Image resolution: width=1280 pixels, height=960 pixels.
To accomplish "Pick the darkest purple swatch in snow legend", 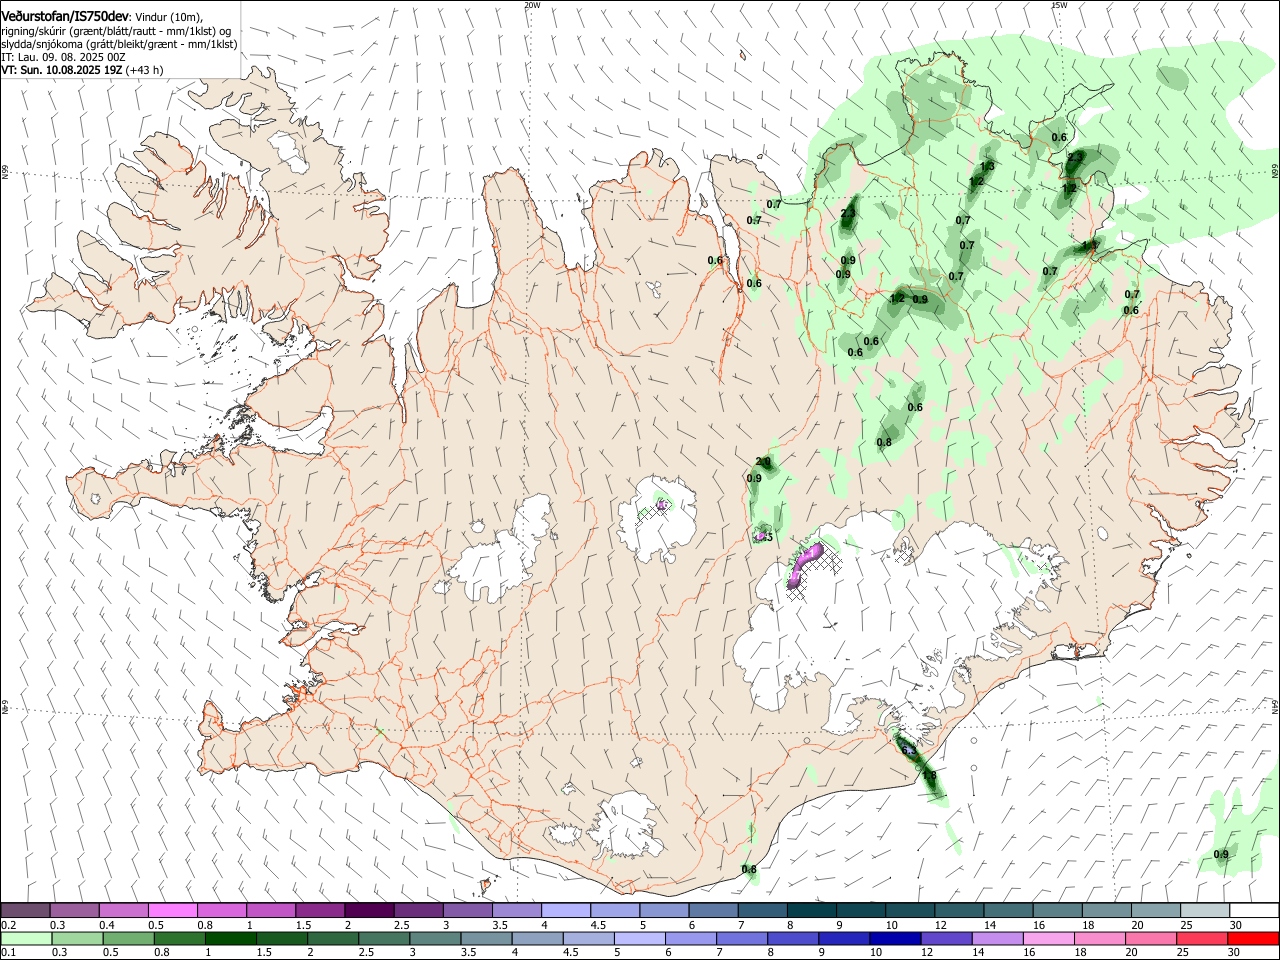I will click(x=369, y=911).
